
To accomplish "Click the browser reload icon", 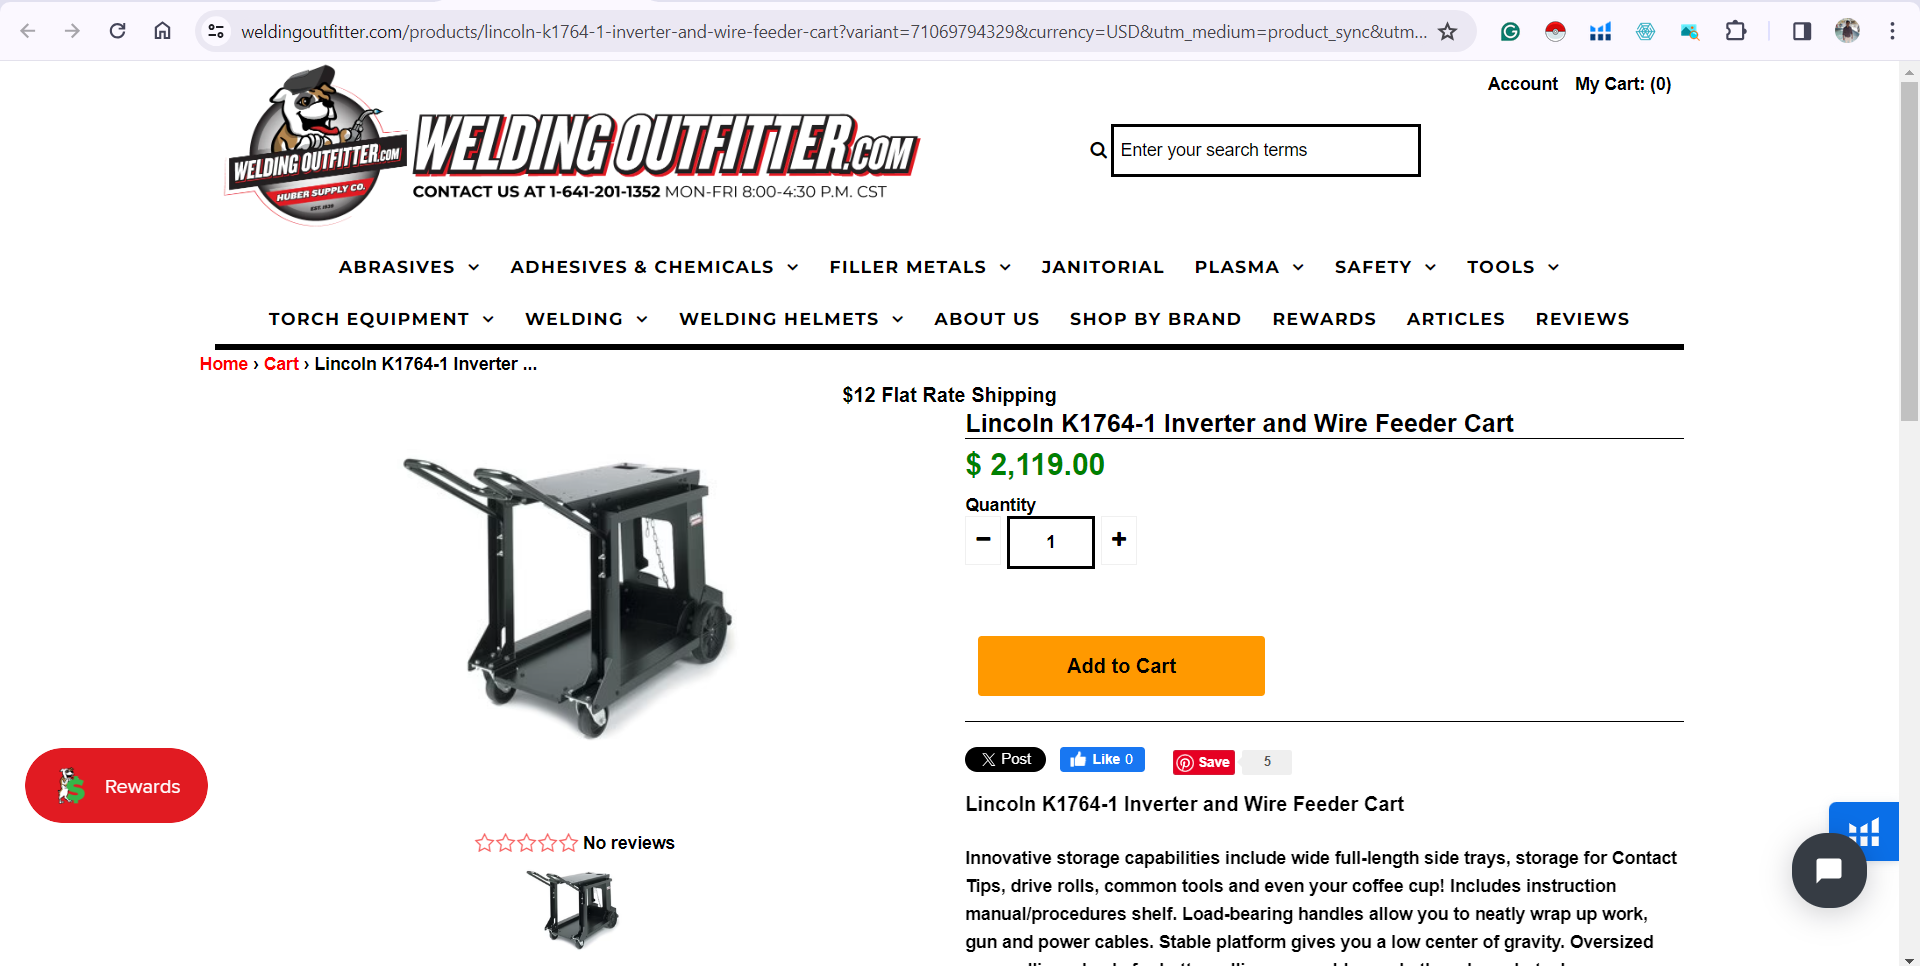I will coord(117,31).
